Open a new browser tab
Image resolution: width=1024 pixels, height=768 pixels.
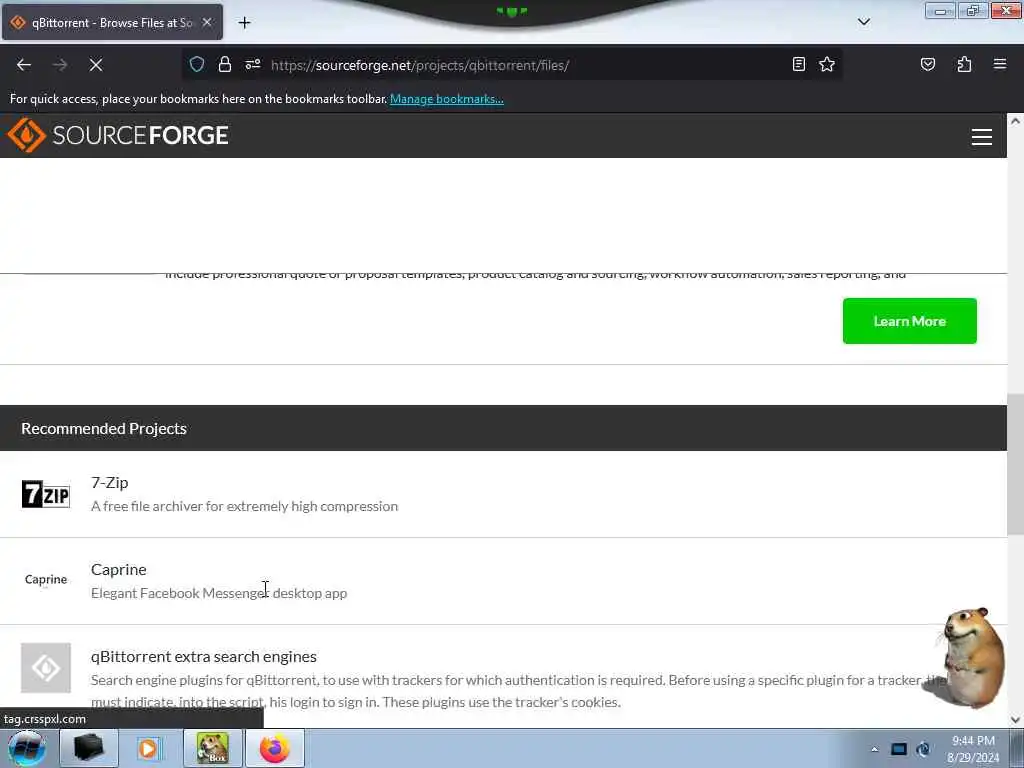coord(244,23)
